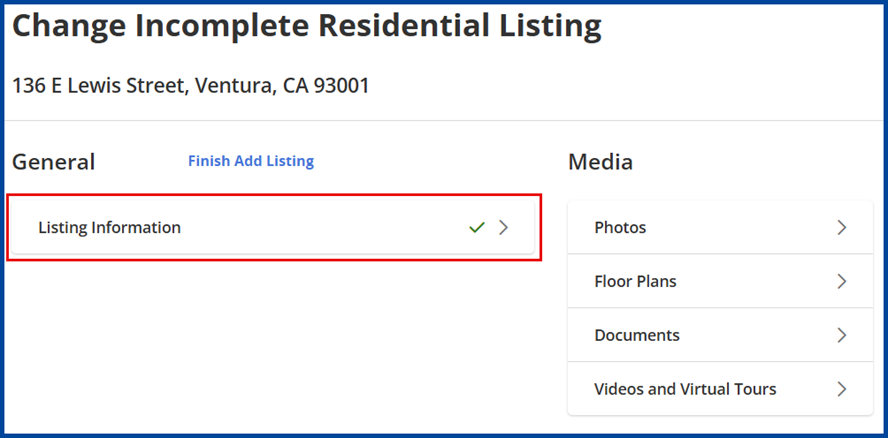The height and width of the screenshot is (438, 888).
Task: Click the Listing Information chevron arrow
Action: pos(504,228)
